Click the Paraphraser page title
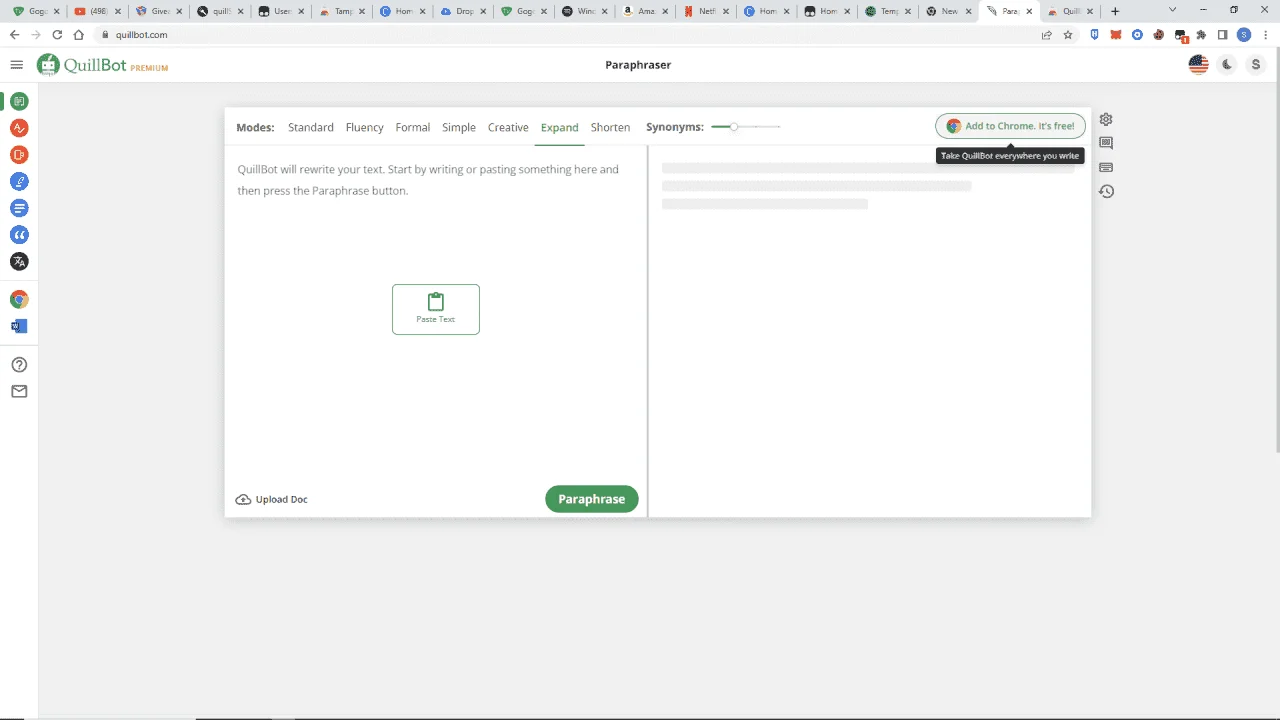The image size is (1280, 720). click(x=638, y=65)
